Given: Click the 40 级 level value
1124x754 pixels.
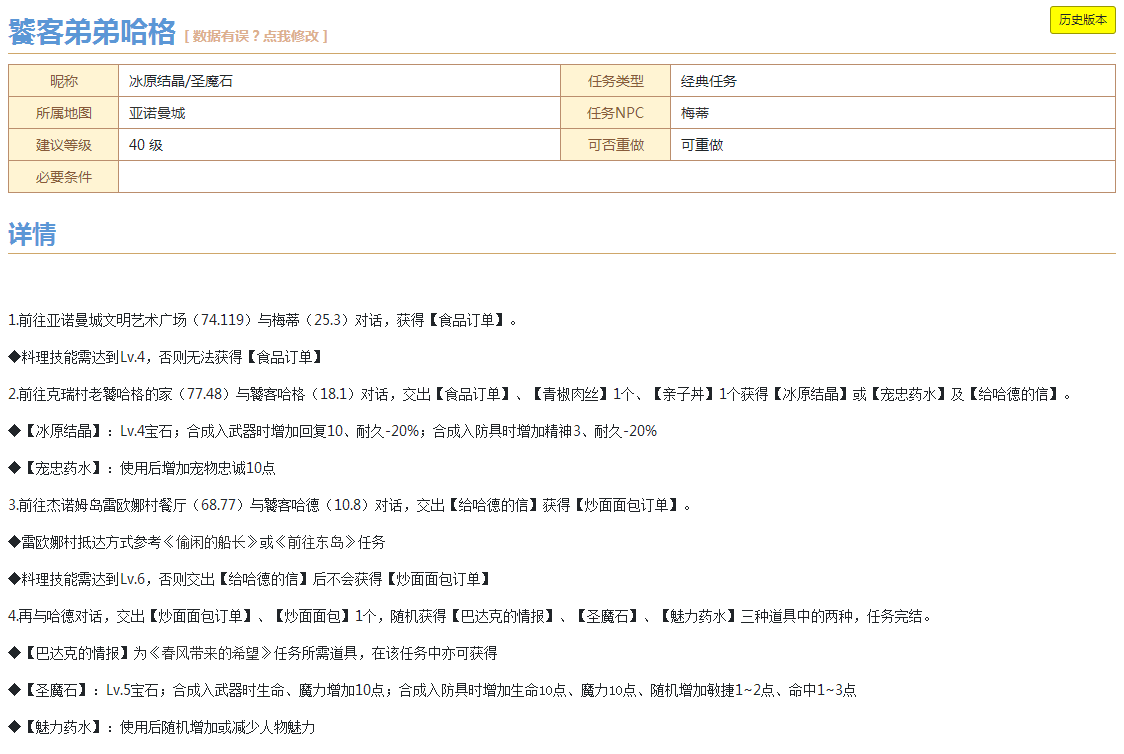Looking at the screenshot, I should coord(146,145).
